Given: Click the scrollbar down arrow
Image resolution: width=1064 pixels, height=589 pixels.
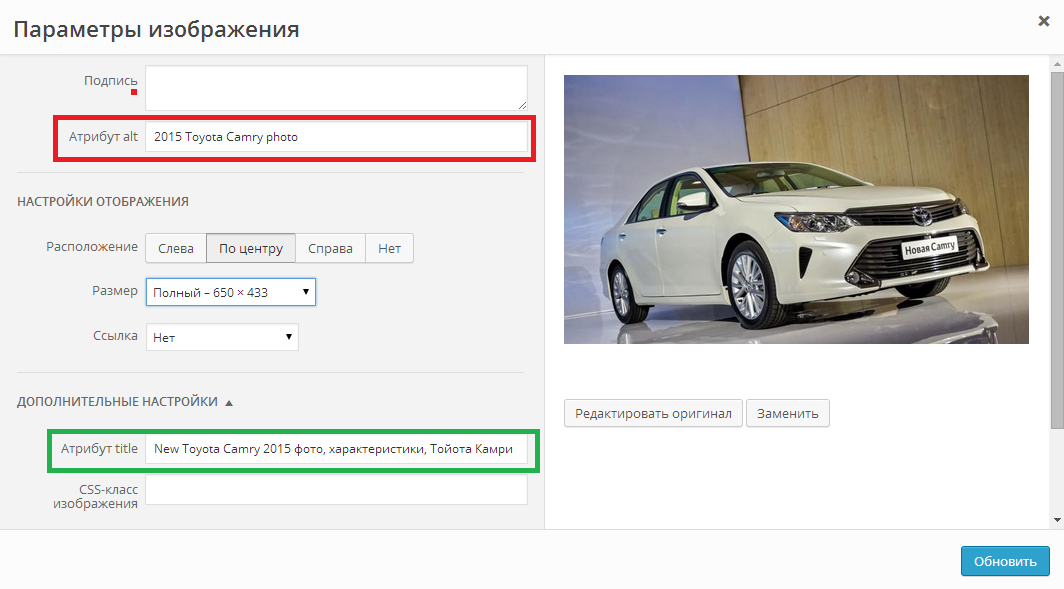Looking at the screenshot, I should [1057, 520].
